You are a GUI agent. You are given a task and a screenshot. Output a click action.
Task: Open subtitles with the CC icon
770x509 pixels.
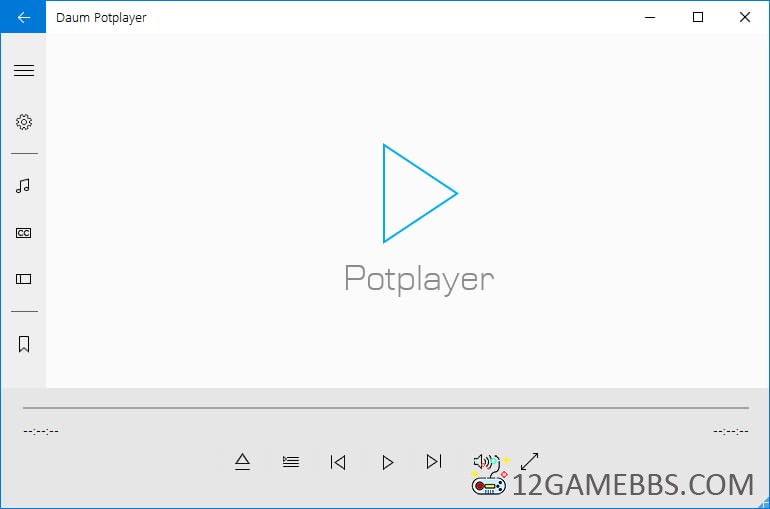[x=24, y=233]
